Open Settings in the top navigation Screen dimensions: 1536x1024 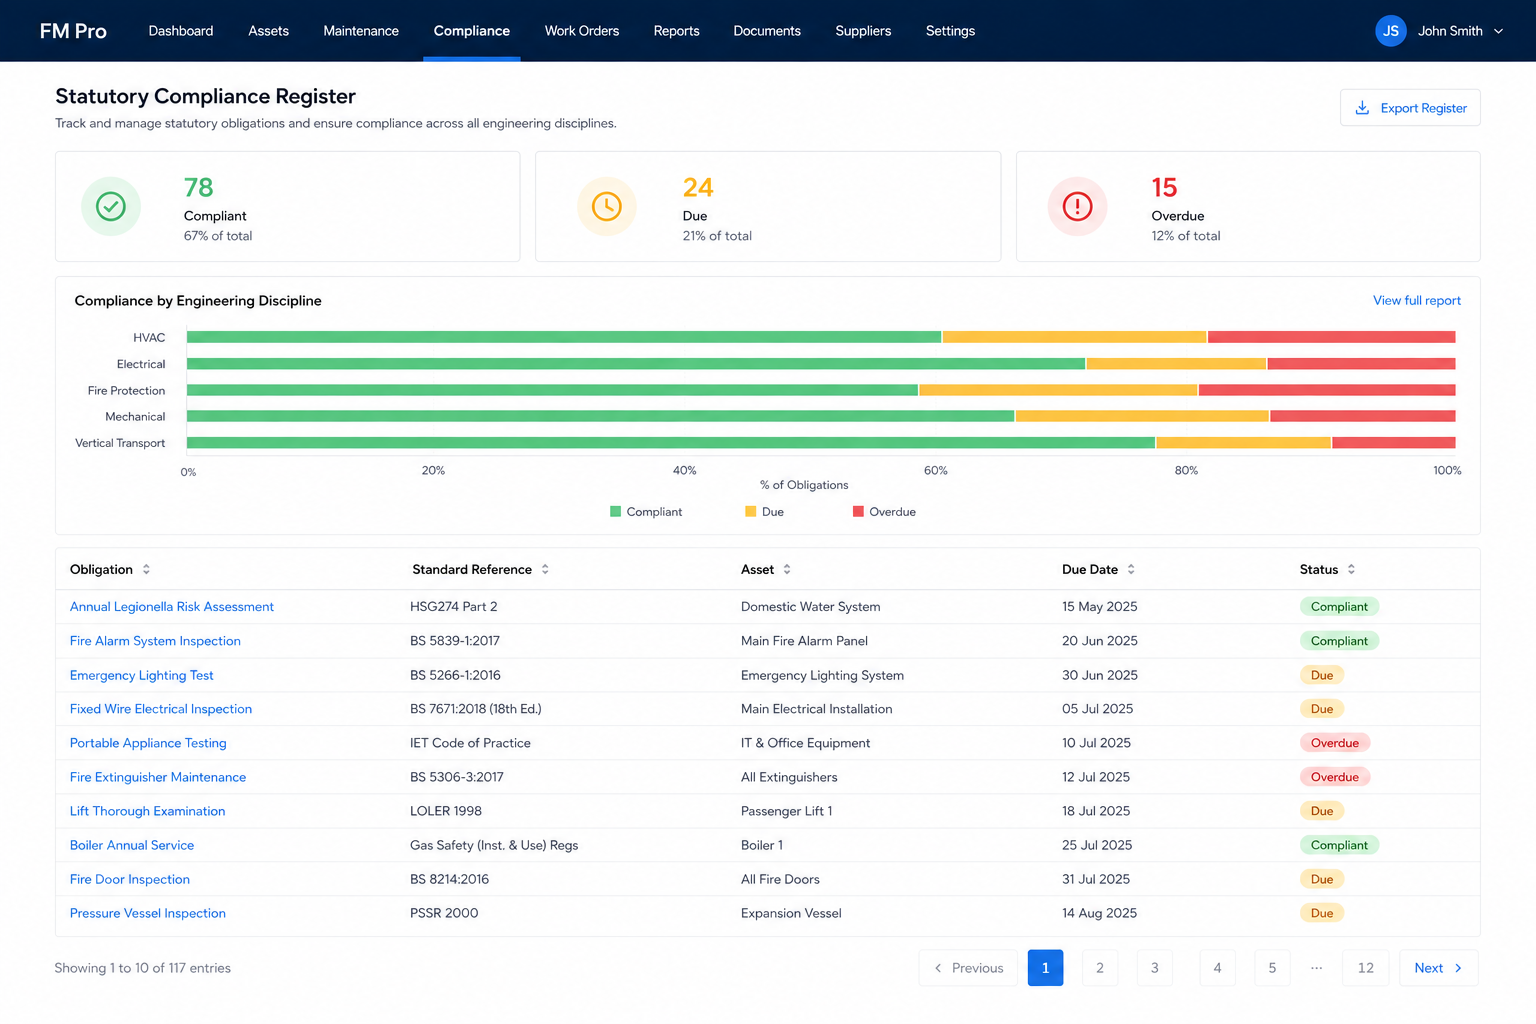click(950, 31)
